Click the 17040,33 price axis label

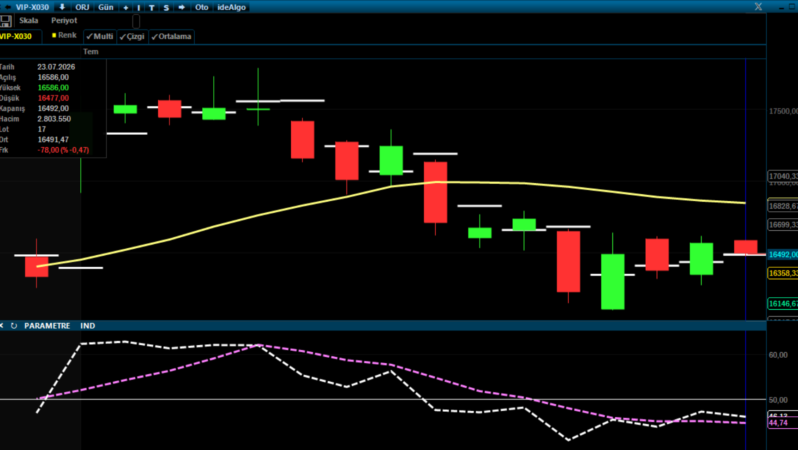point(783,176)
